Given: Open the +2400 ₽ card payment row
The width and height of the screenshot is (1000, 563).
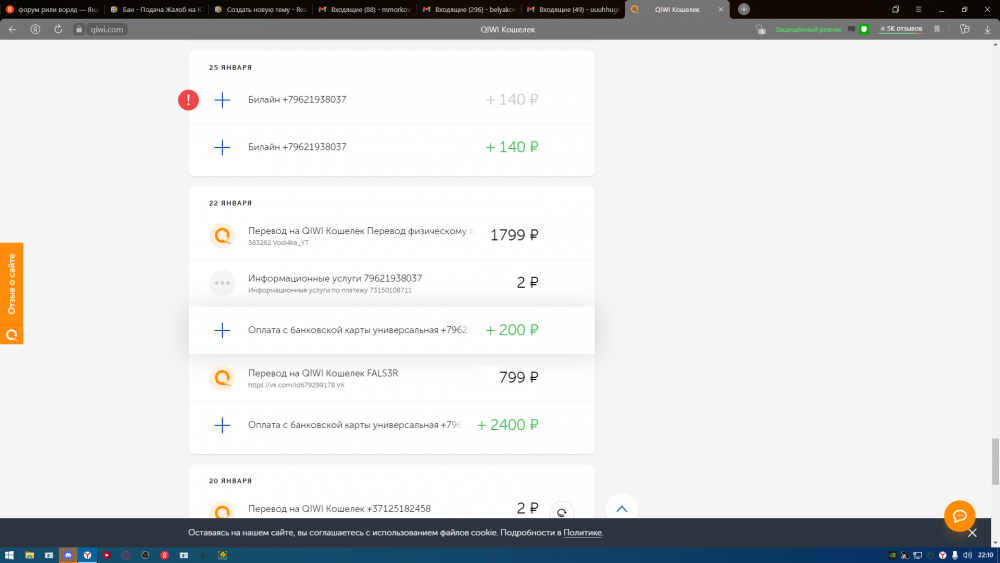Looking at the screenshot, I should 392,425.
